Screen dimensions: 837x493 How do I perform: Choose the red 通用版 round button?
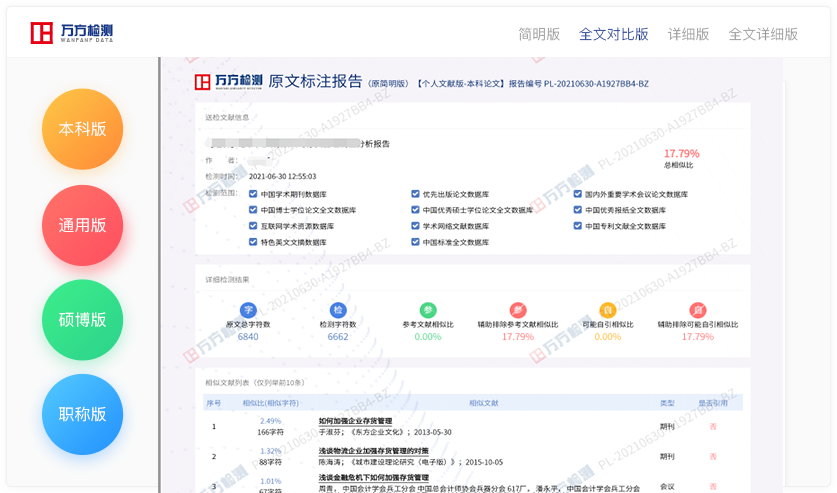coord(82,225)
